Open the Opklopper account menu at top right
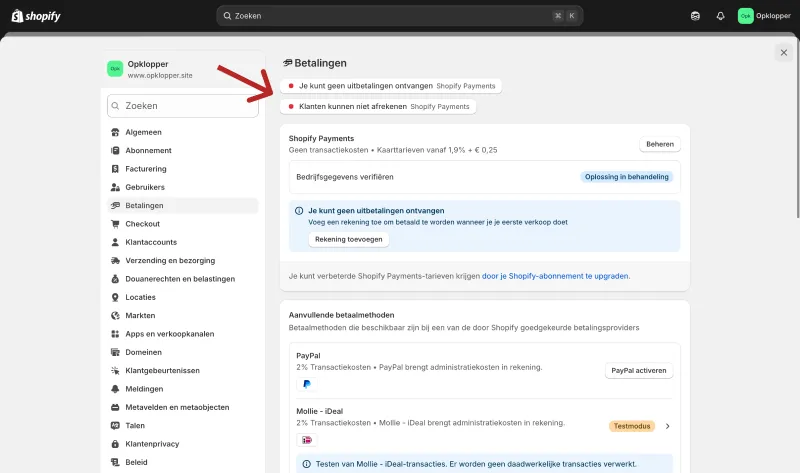 coord(764,16)
